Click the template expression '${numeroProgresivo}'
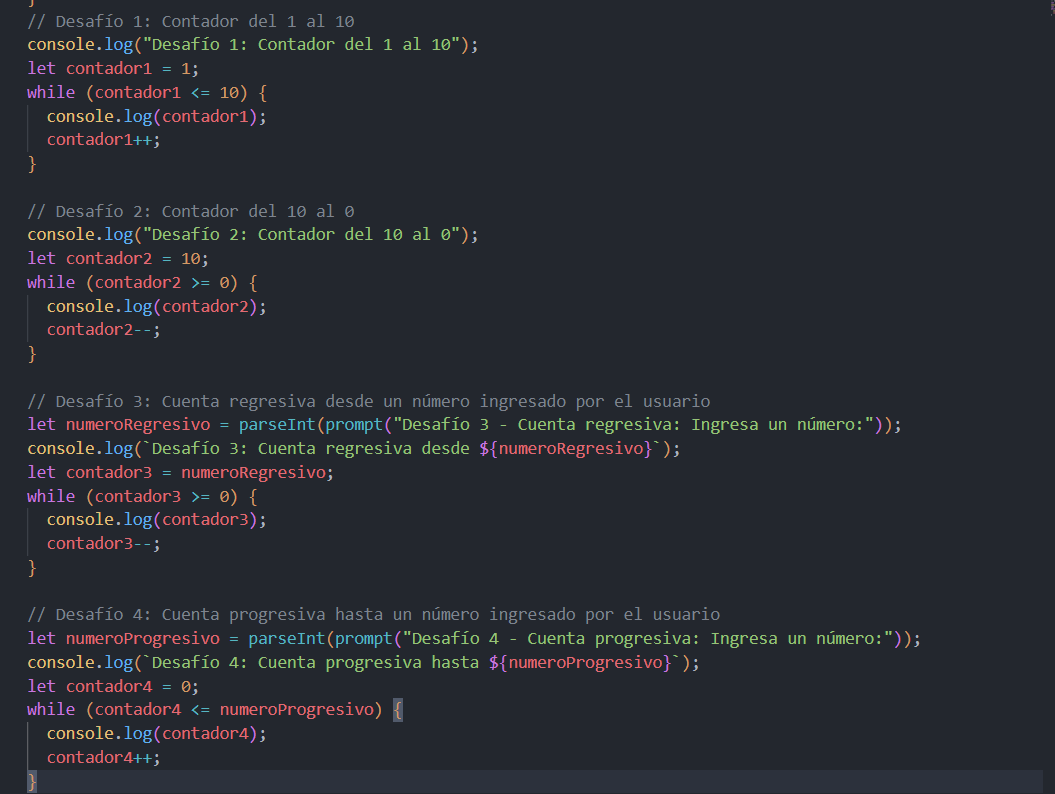 pos(580,663)
